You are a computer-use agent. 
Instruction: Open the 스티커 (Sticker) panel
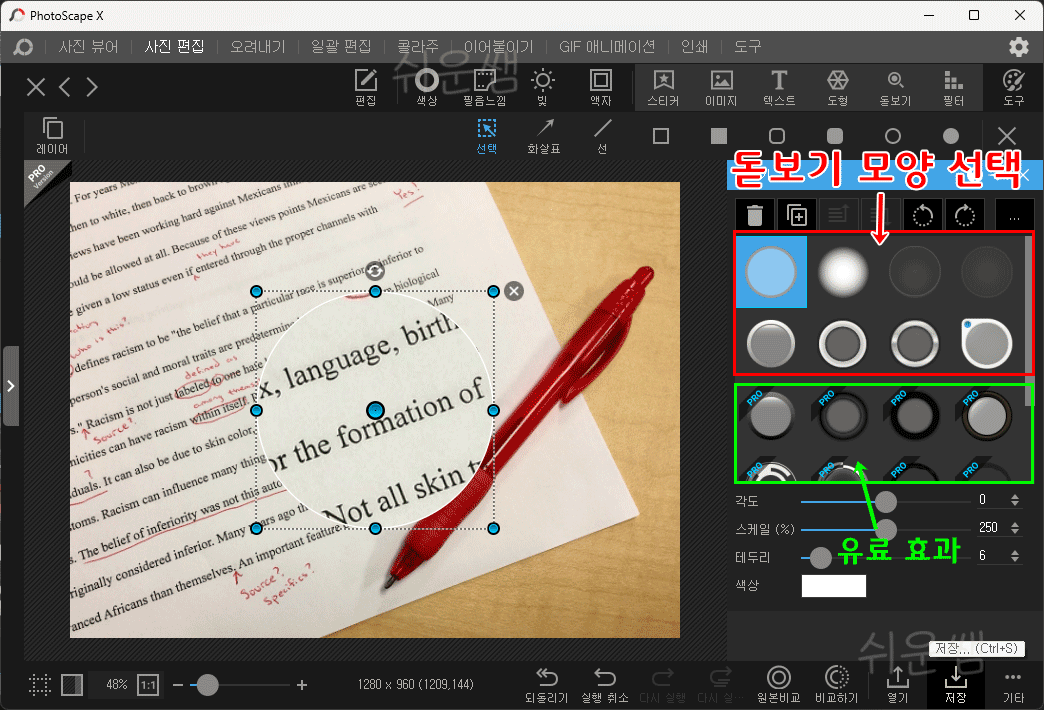tap(663, 87)
